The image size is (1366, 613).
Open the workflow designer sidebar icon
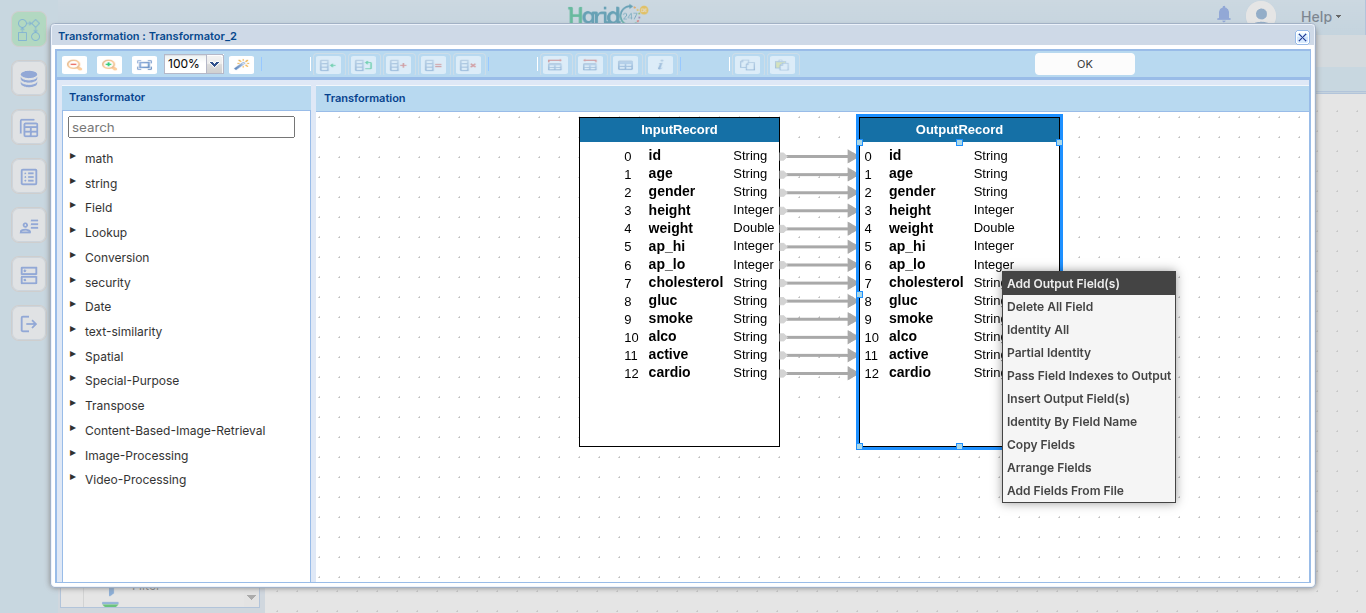pos(29,28)
